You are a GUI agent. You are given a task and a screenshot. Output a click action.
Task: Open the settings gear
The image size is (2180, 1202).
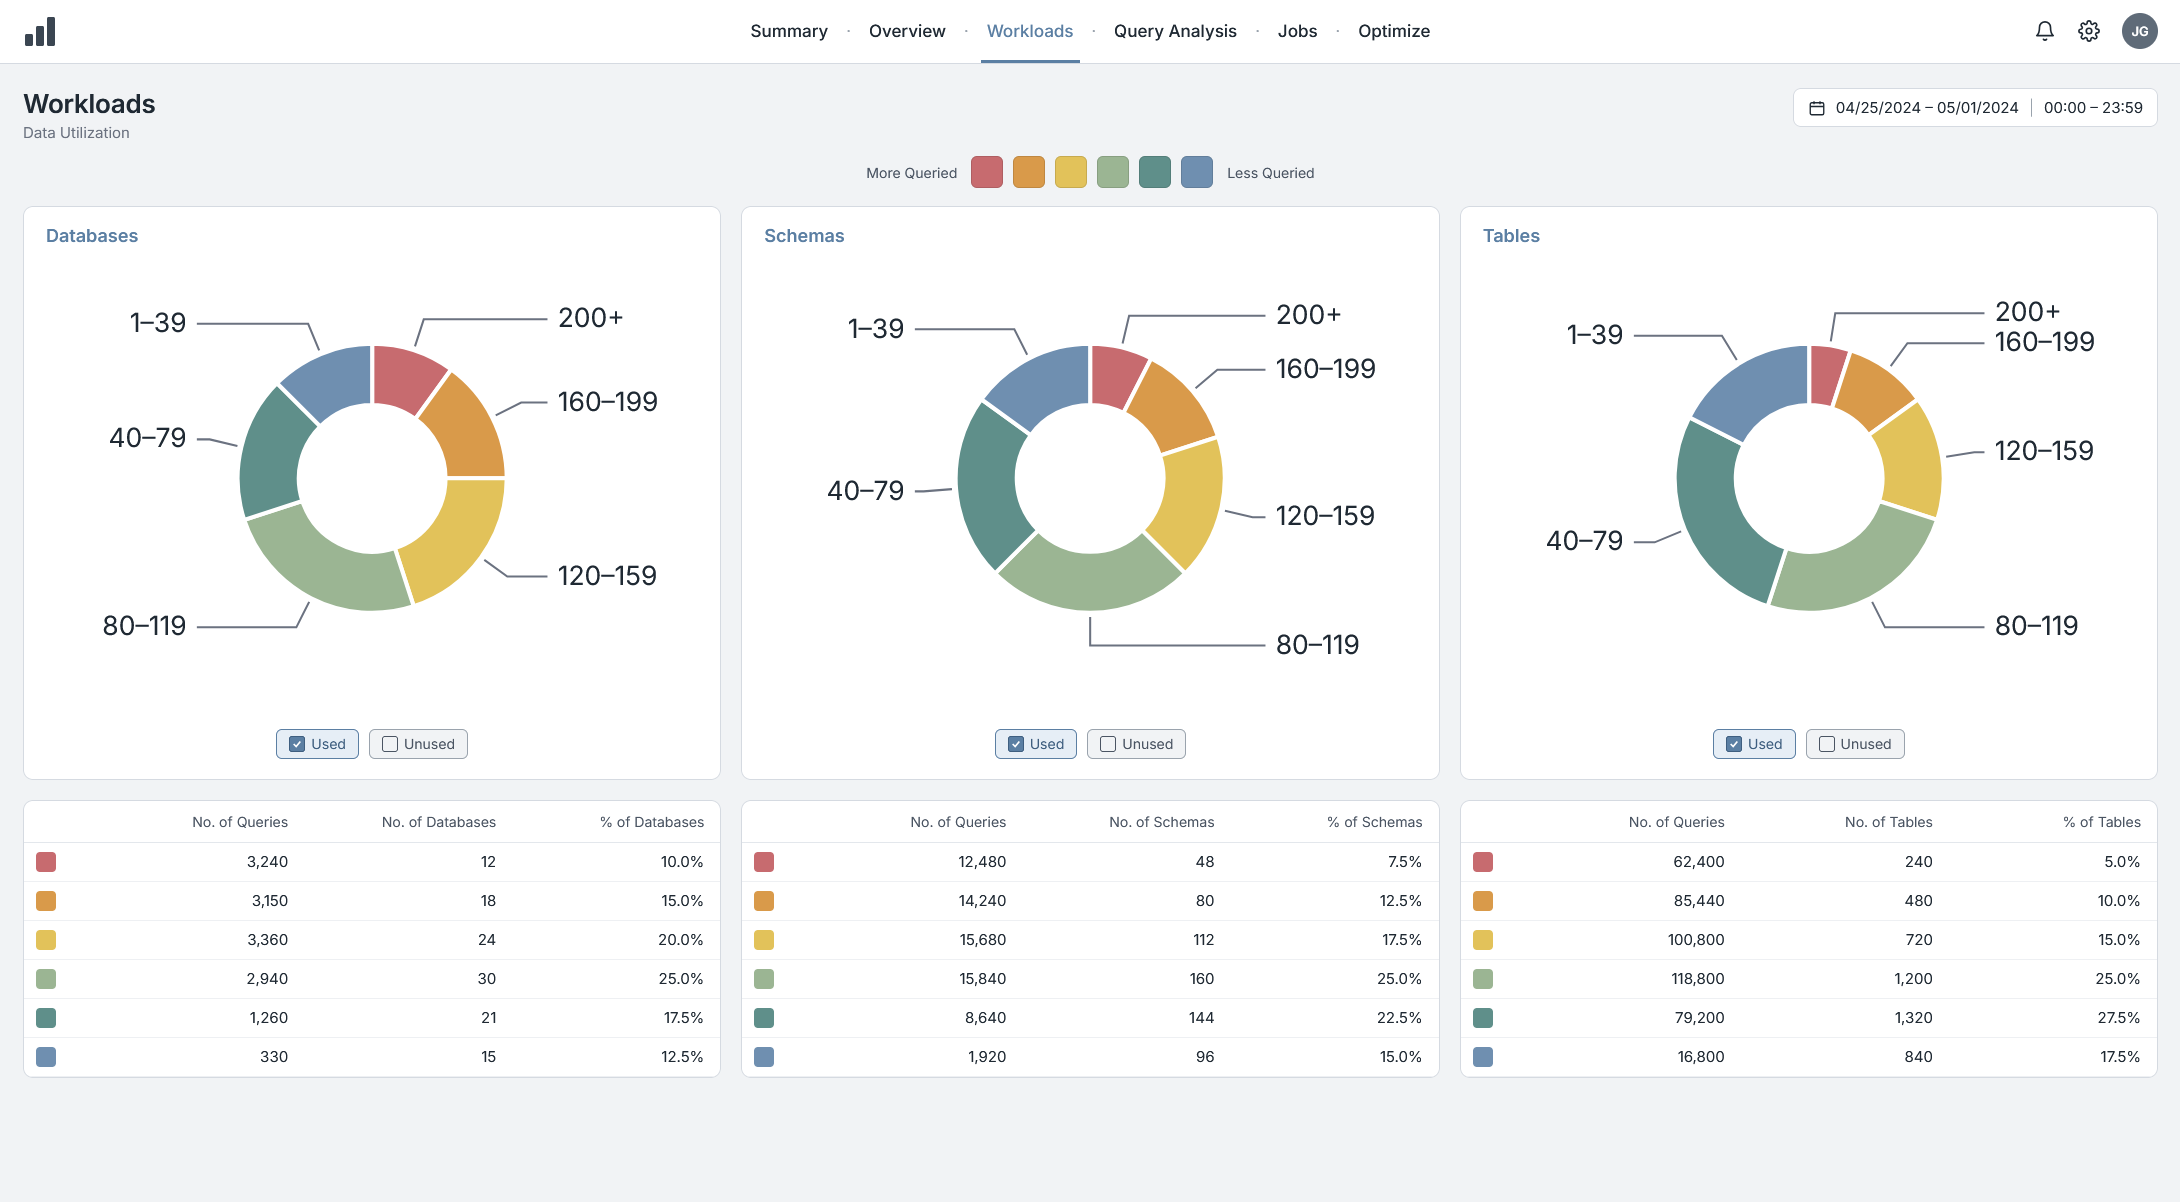tap(2089, 31)
